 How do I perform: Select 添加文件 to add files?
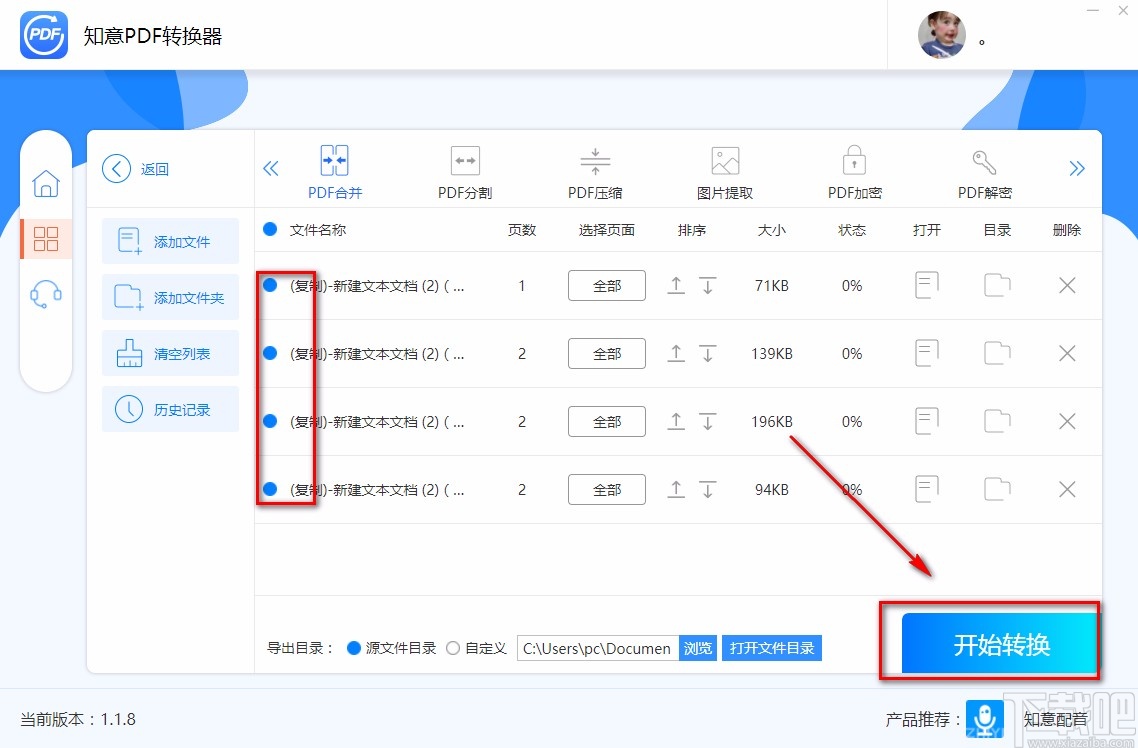click(170, 241)
